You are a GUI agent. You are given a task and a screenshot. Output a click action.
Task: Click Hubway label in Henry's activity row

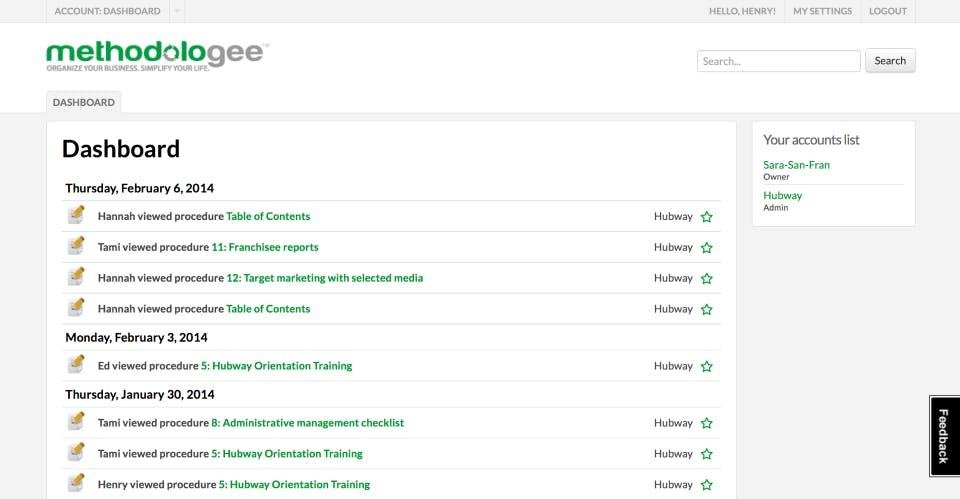pos(673,484)
